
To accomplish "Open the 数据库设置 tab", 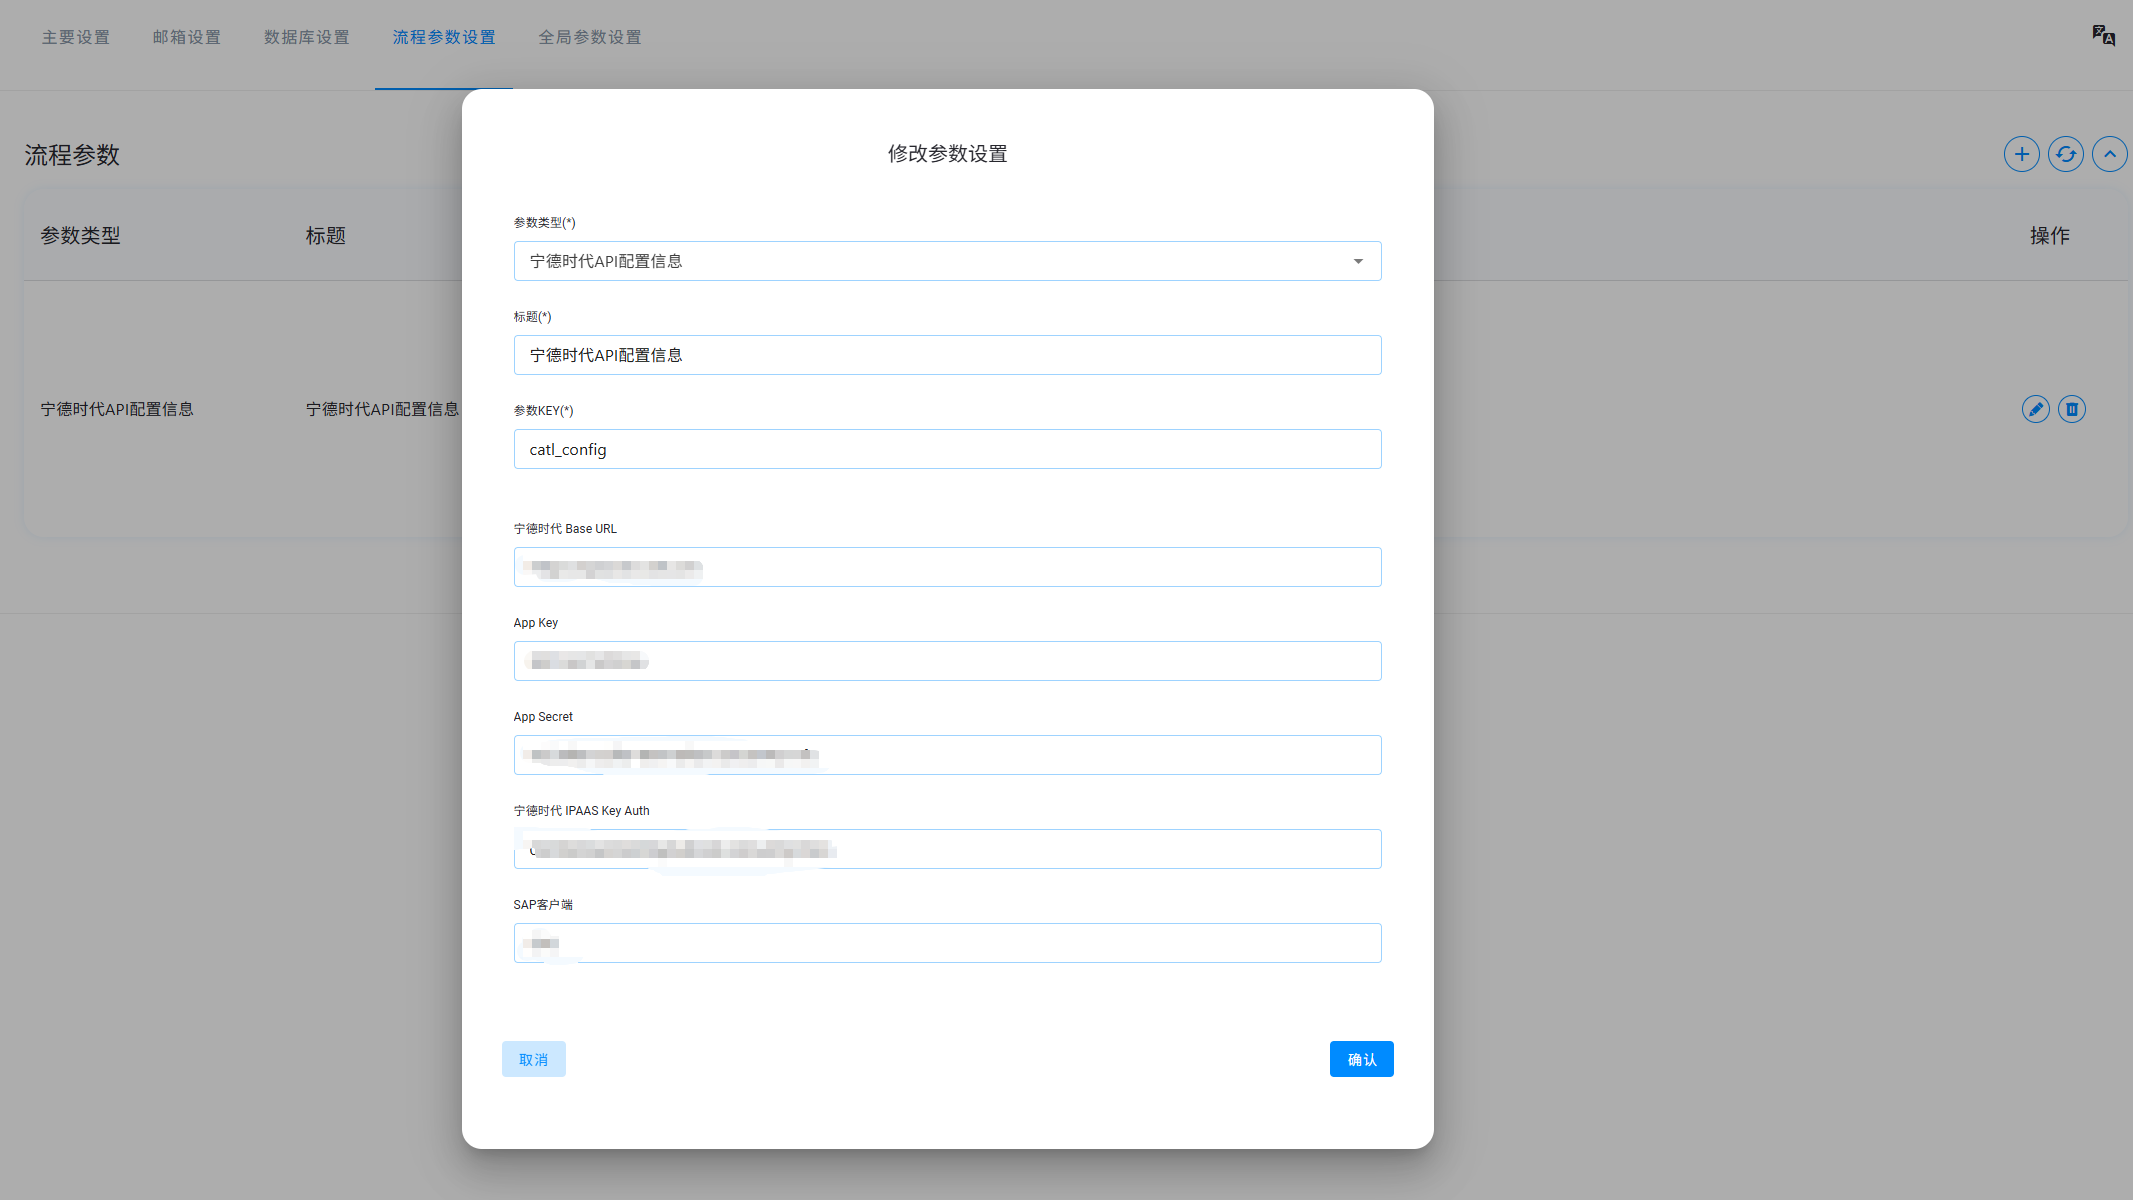I will [x=307, y=37].
